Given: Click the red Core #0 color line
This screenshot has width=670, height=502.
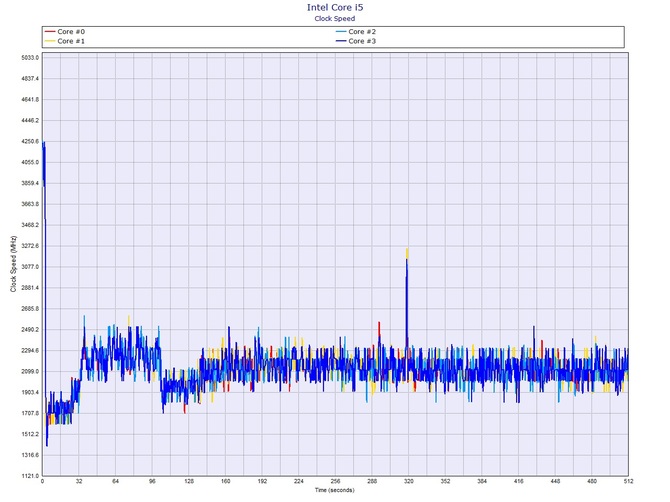Looking at the screenshot, I should (50, 32).
